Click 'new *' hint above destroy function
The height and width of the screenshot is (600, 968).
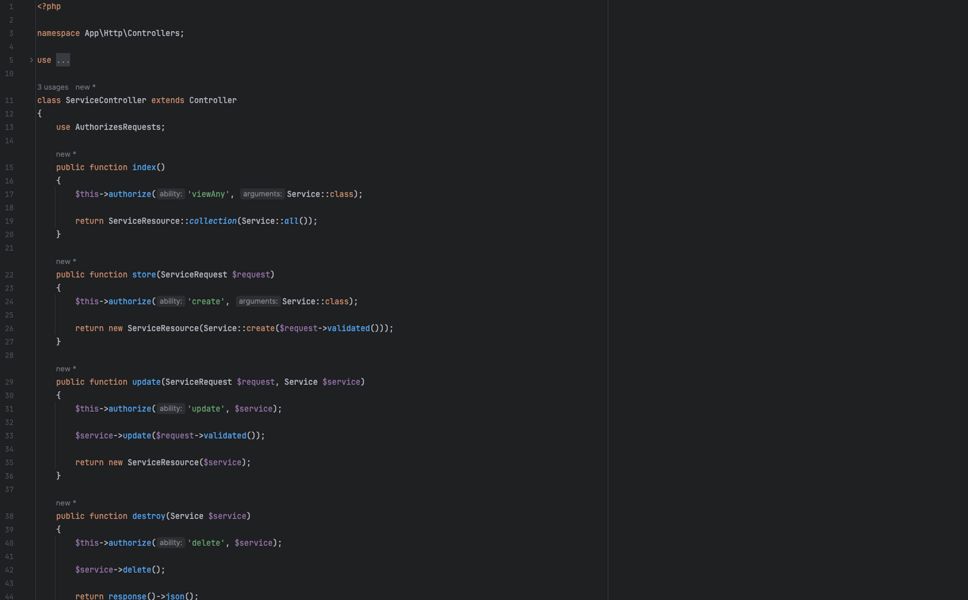point(66,503)
